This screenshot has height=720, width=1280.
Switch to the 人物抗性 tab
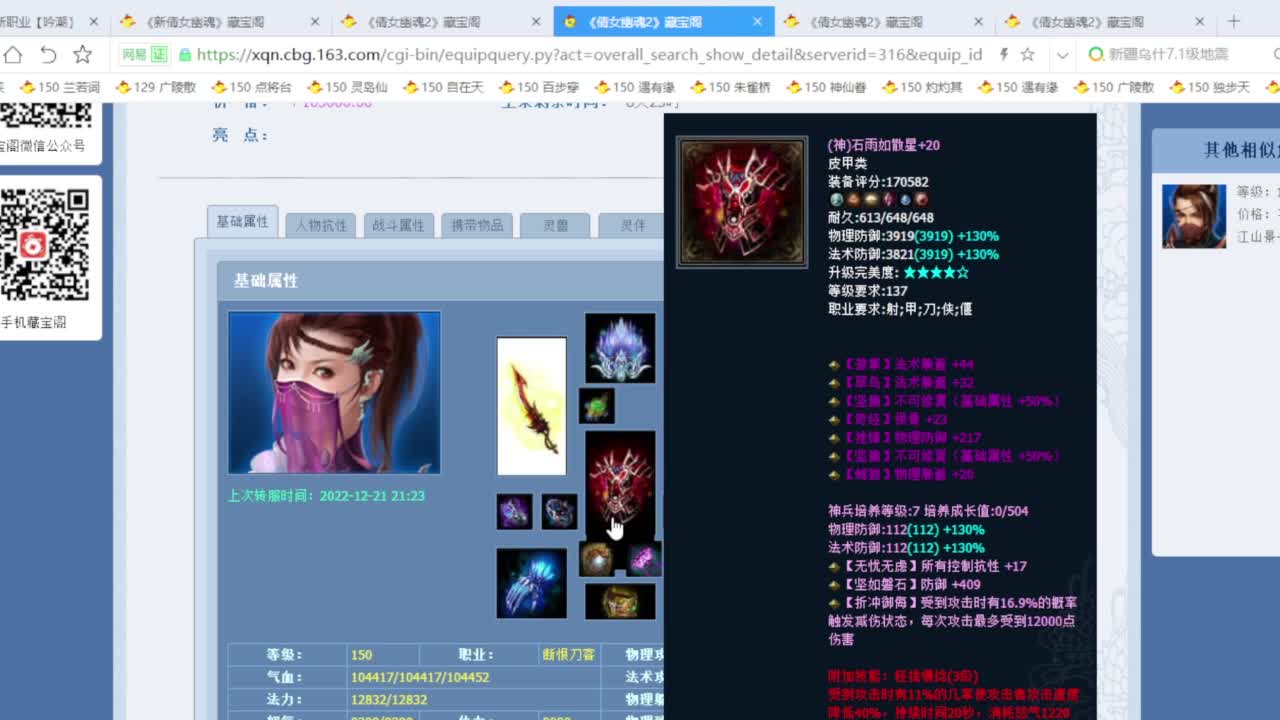tap(322, 226)
